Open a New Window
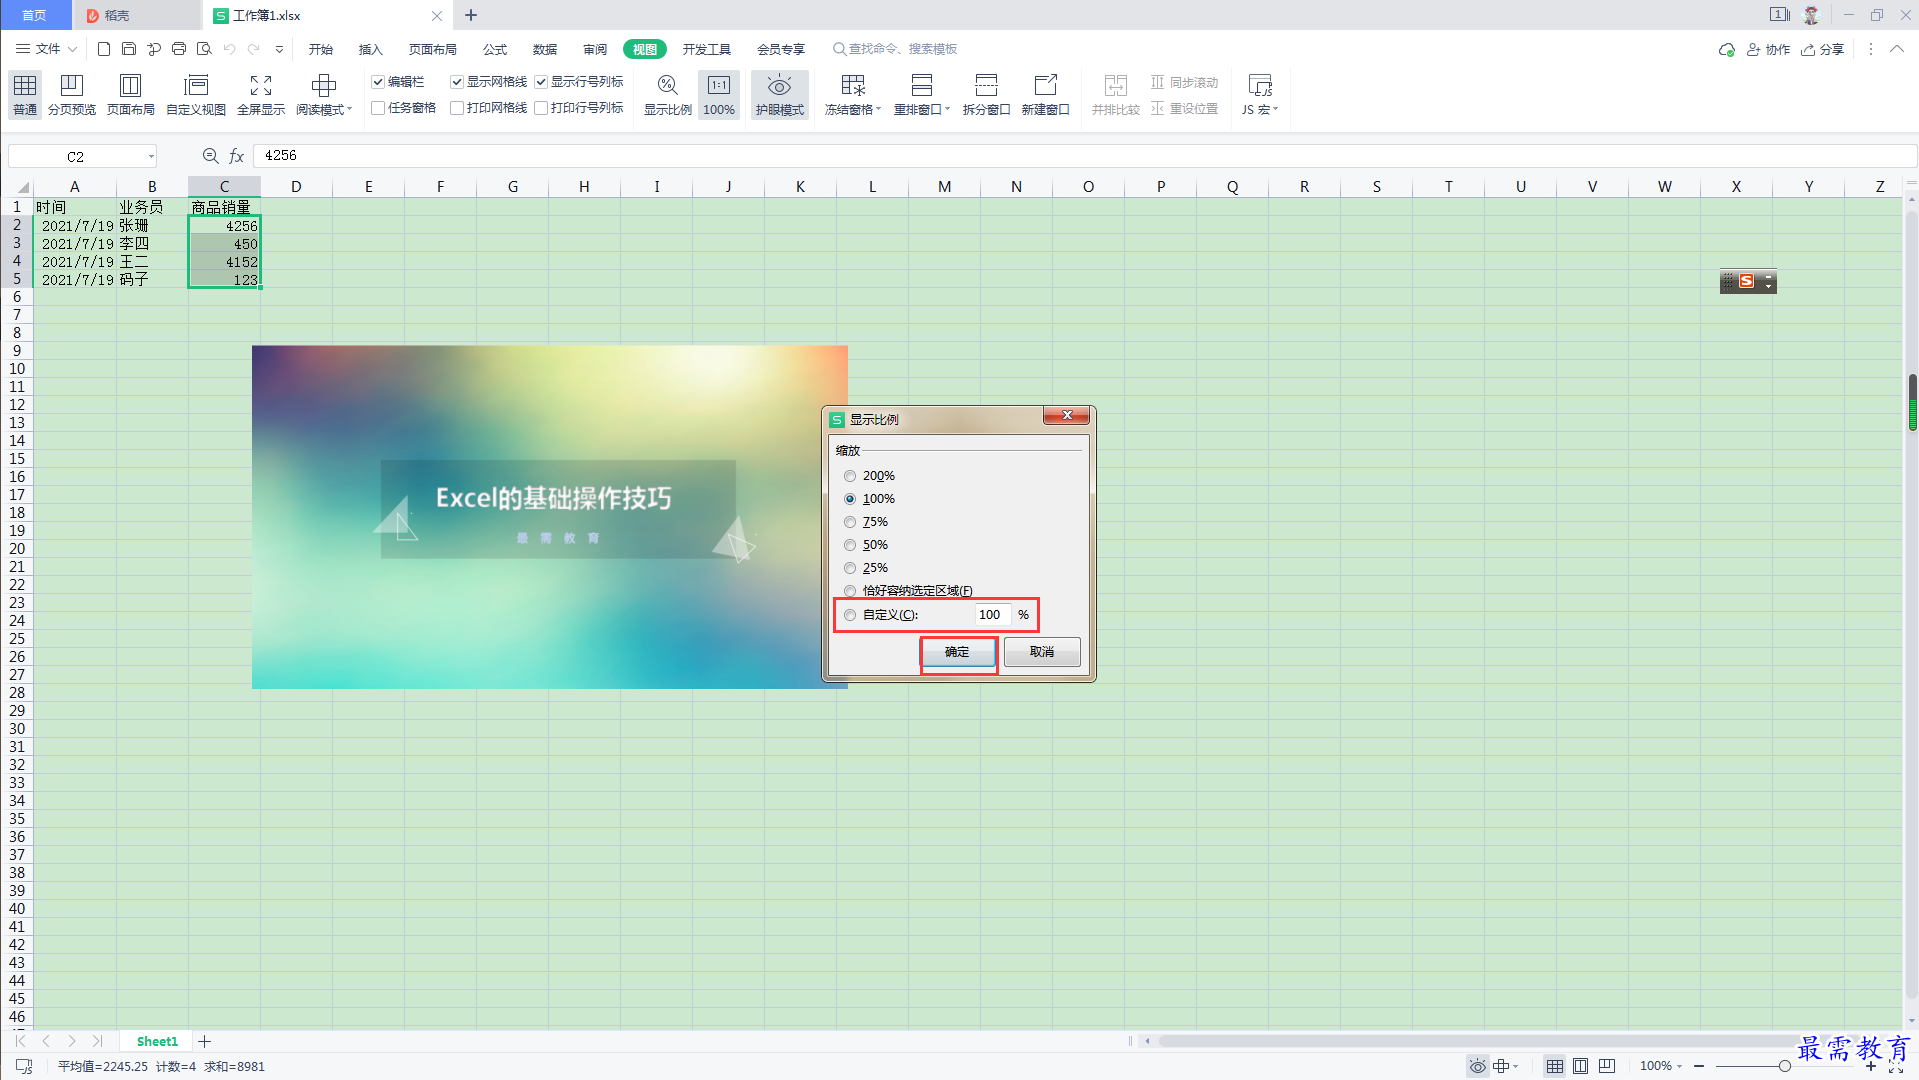 [1046, 95]
